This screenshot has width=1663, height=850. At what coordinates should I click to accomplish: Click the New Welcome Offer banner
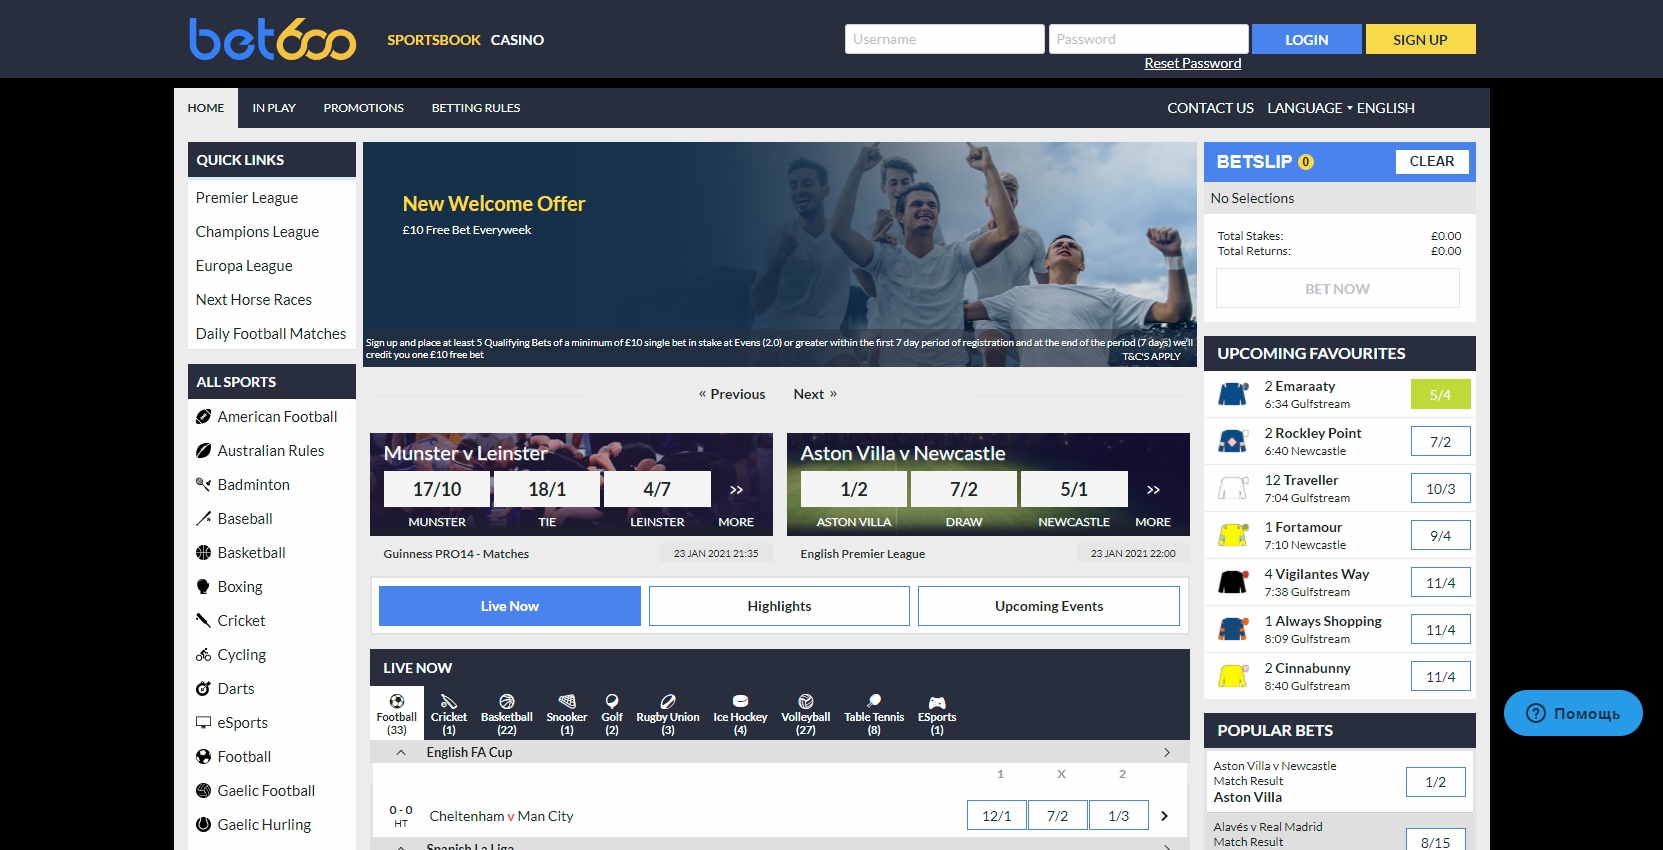coord(780,254)
